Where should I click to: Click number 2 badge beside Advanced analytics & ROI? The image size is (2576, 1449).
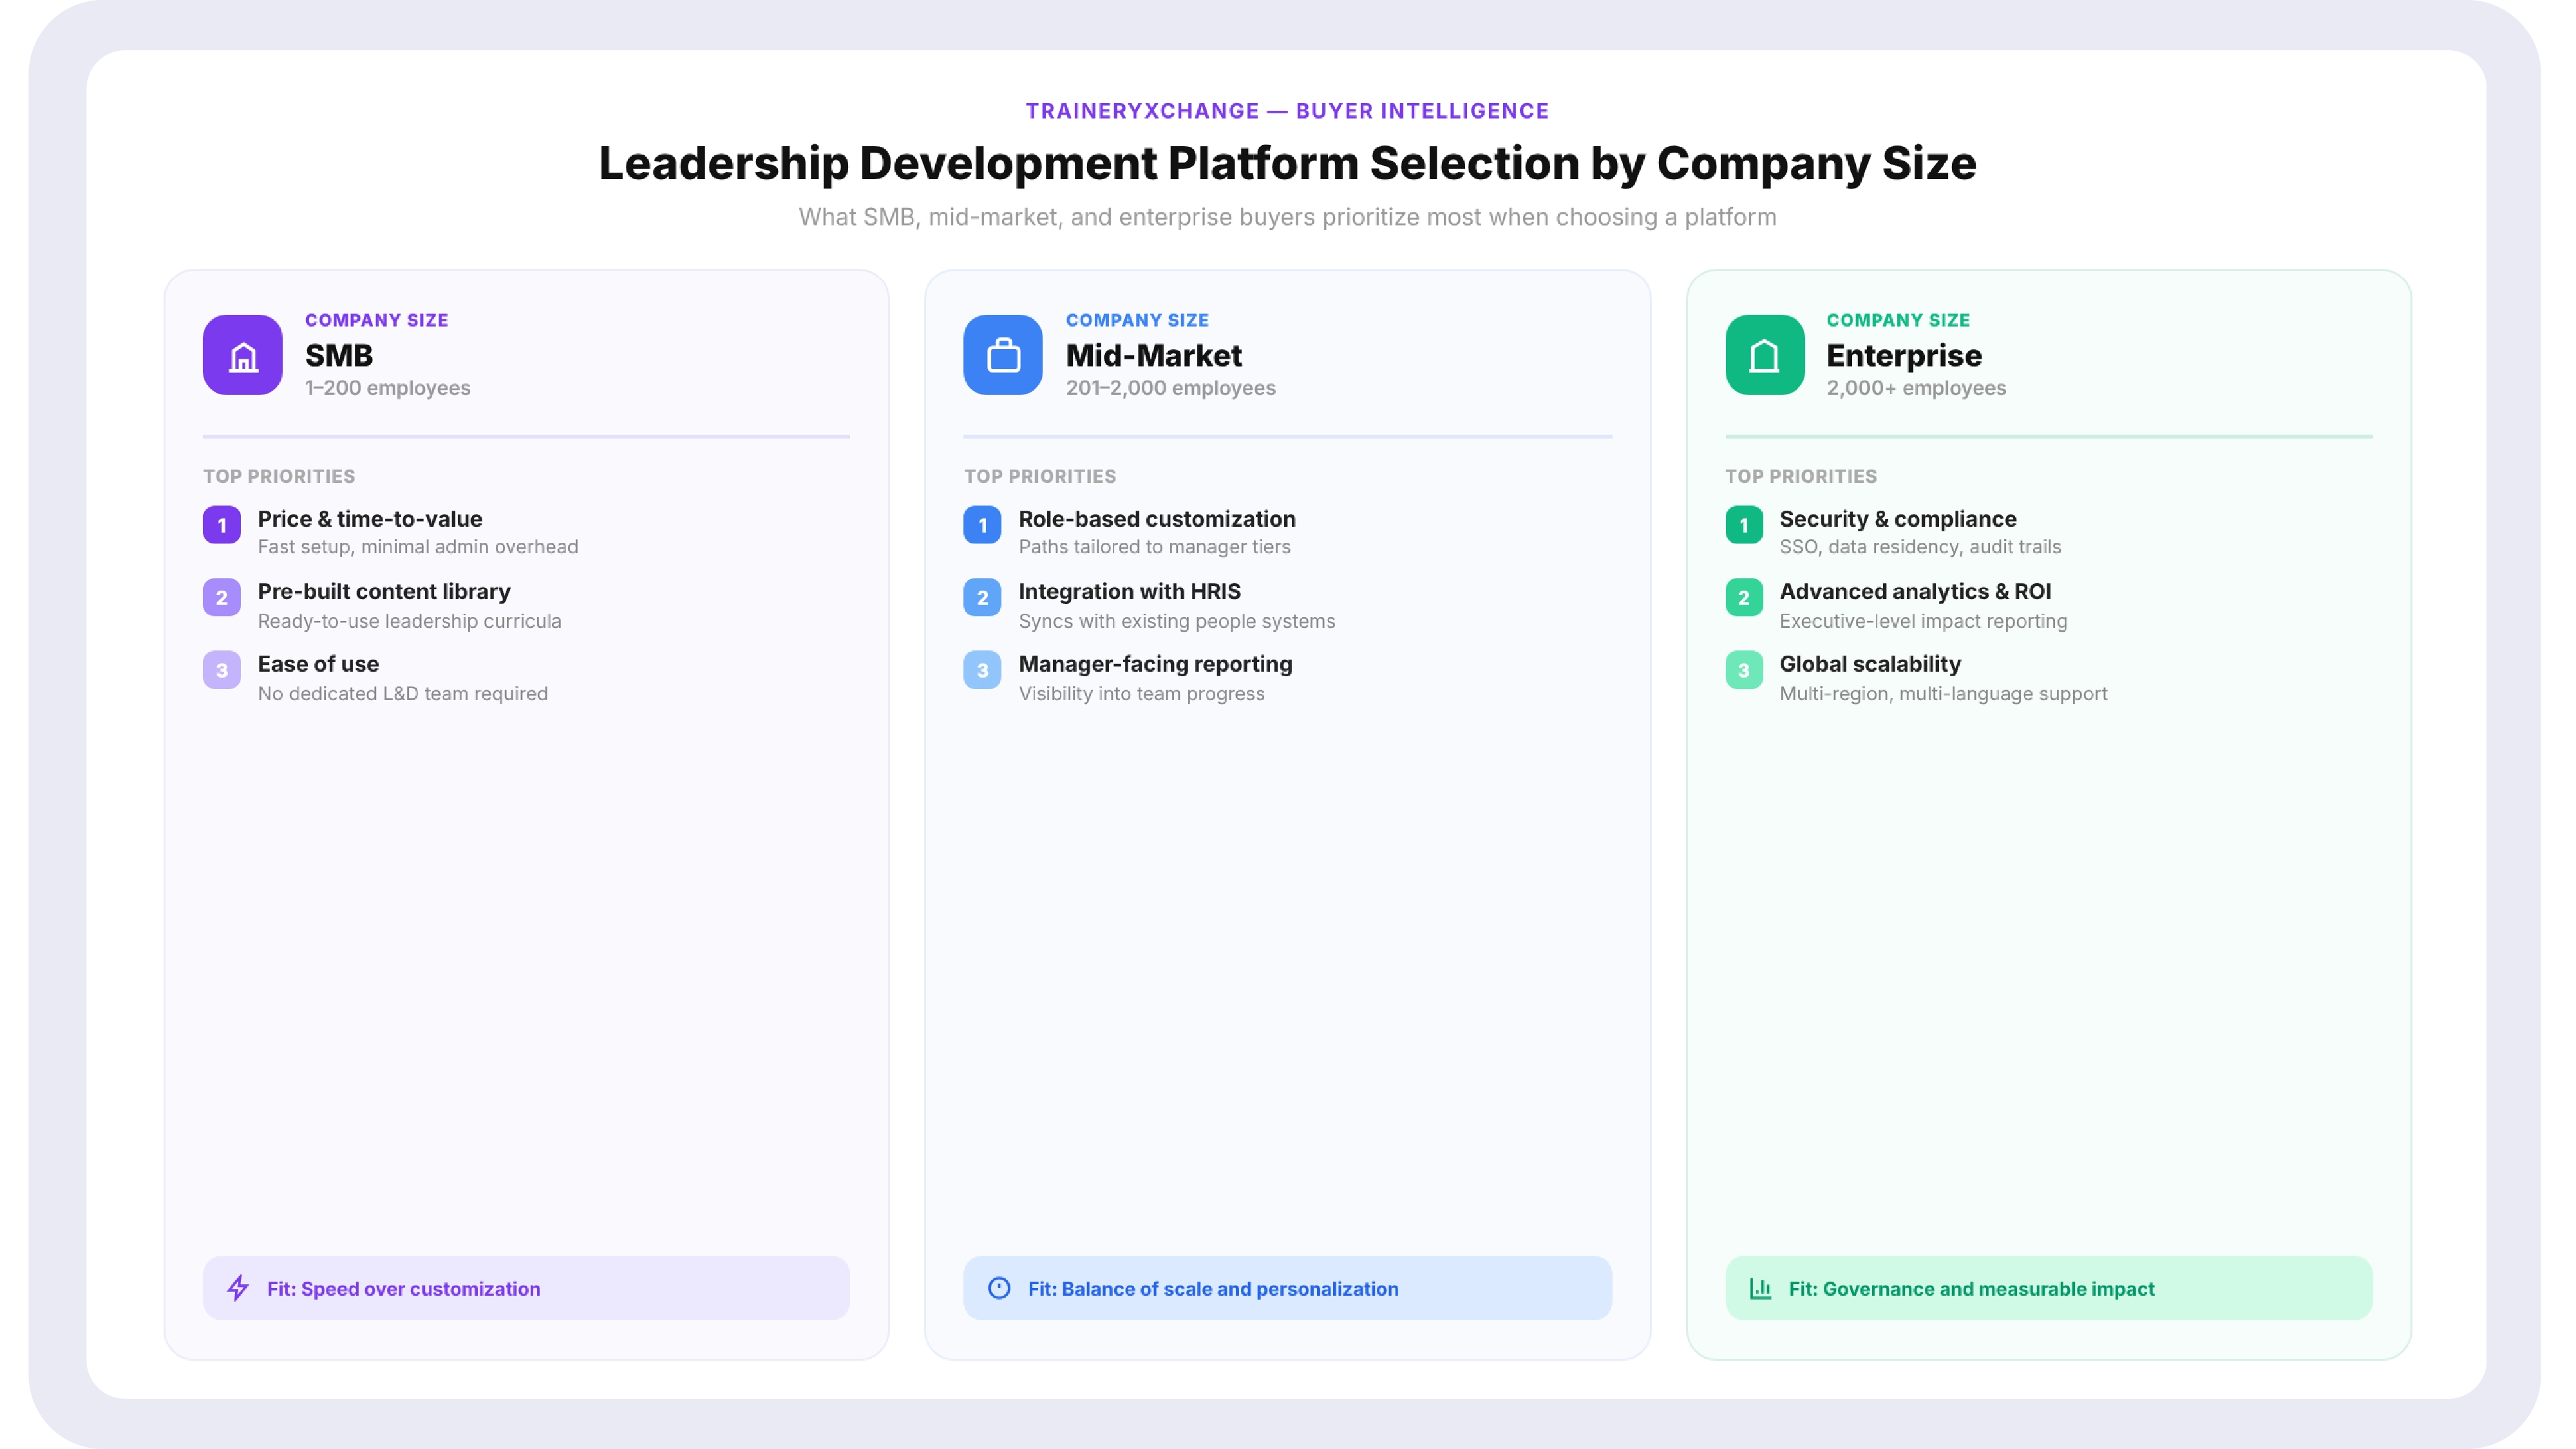[x=1744, y=598]
